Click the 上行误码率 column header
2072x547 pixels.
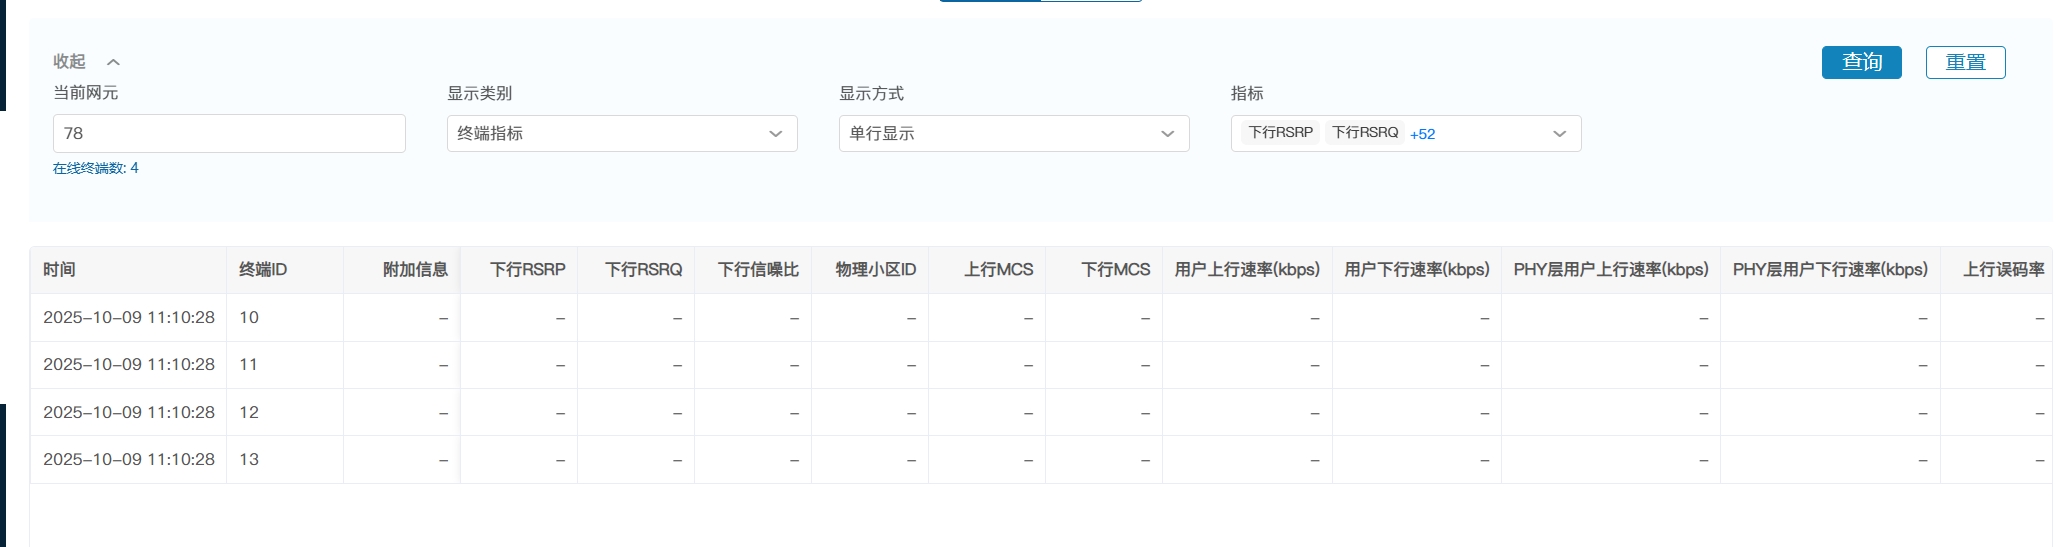click(x=2002, y=270)
